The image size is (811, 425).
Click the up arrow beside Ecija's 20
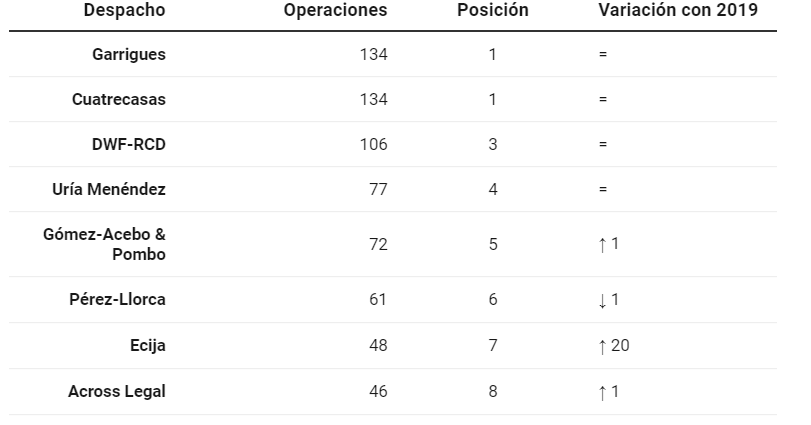pos(602,346)
